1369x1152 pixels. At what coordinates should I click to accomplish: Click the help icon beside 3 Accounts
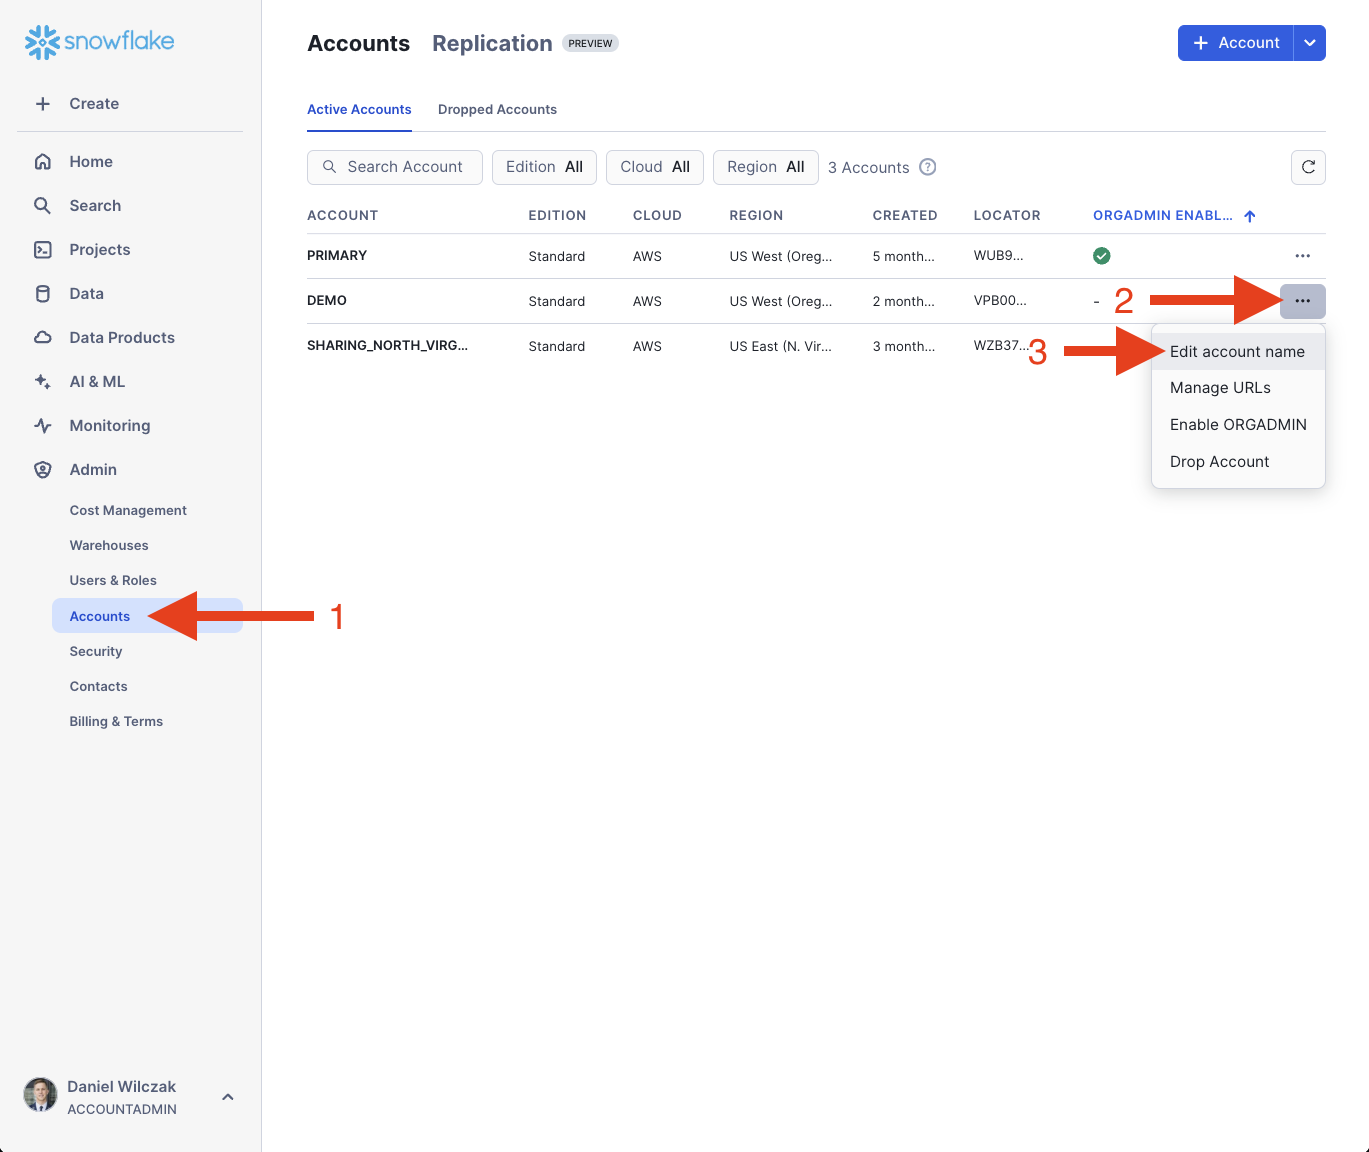click(927, 168)
